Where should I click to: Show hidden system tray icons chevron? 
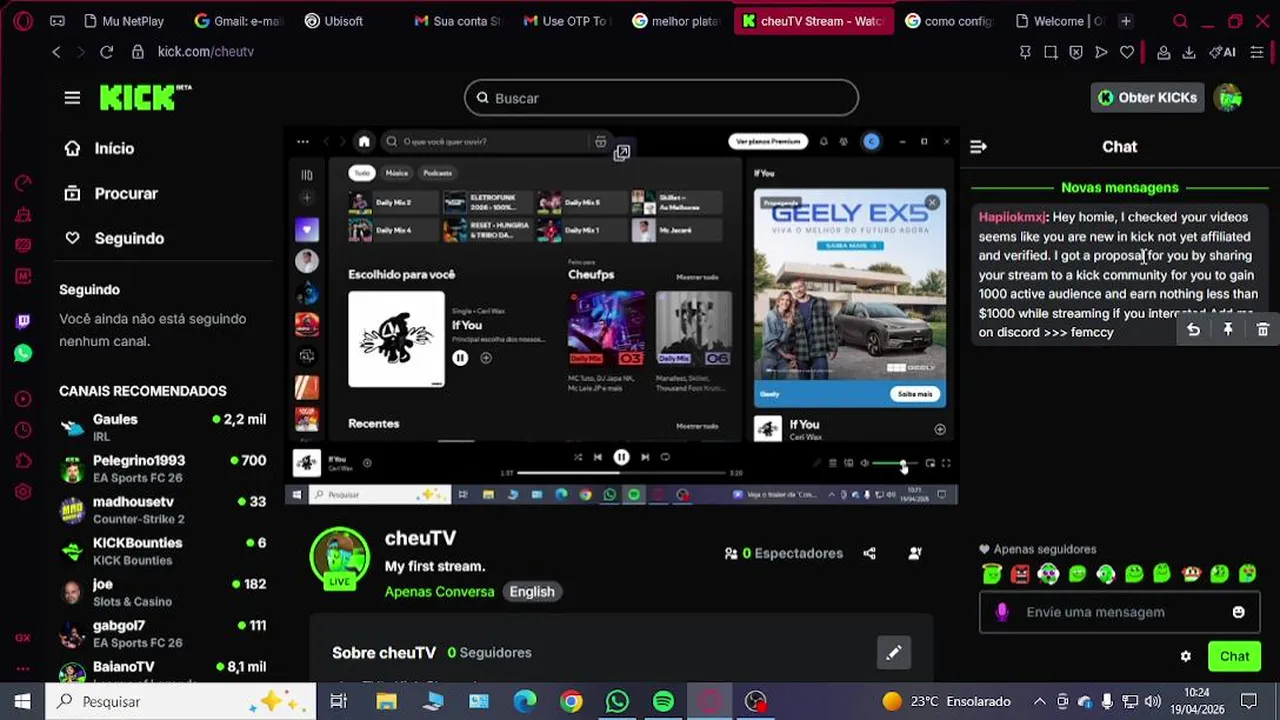click(1039, 701)
